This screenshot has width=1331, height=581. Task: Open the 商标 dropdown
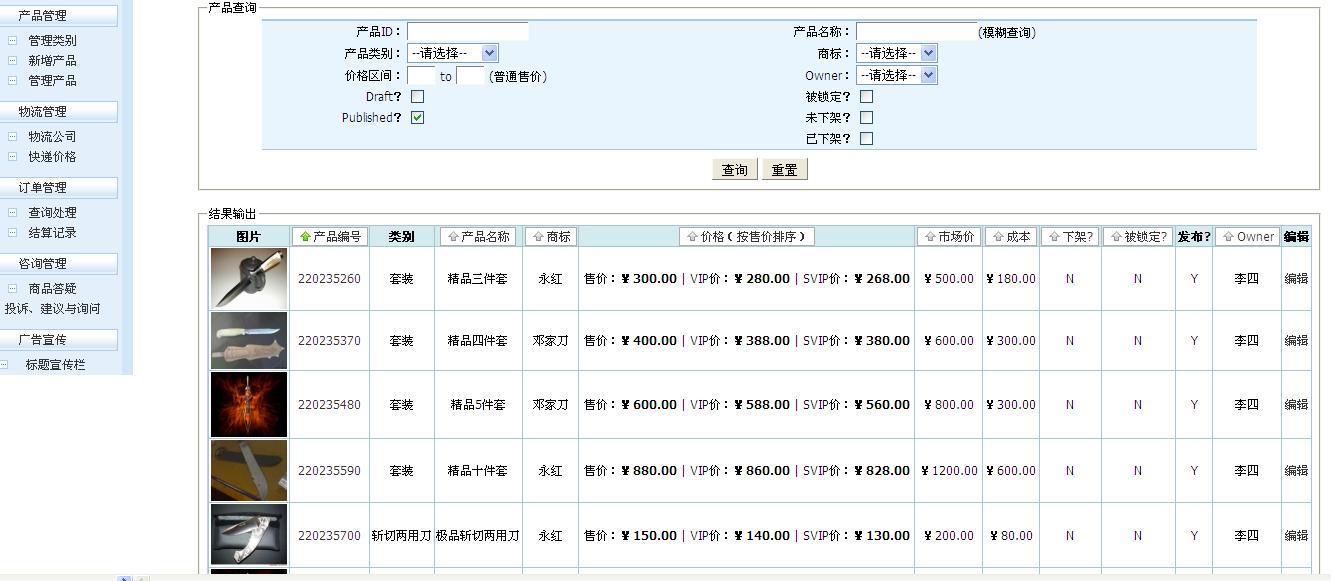(x=896, y=54)
